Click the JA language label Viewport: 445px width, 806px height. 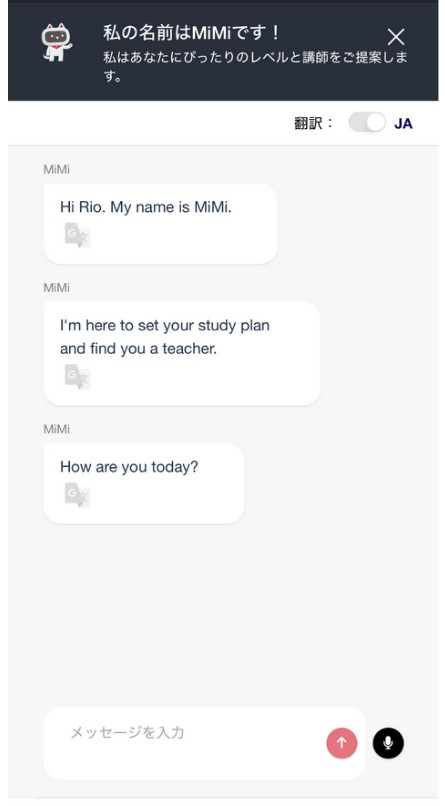click(403, 124)
